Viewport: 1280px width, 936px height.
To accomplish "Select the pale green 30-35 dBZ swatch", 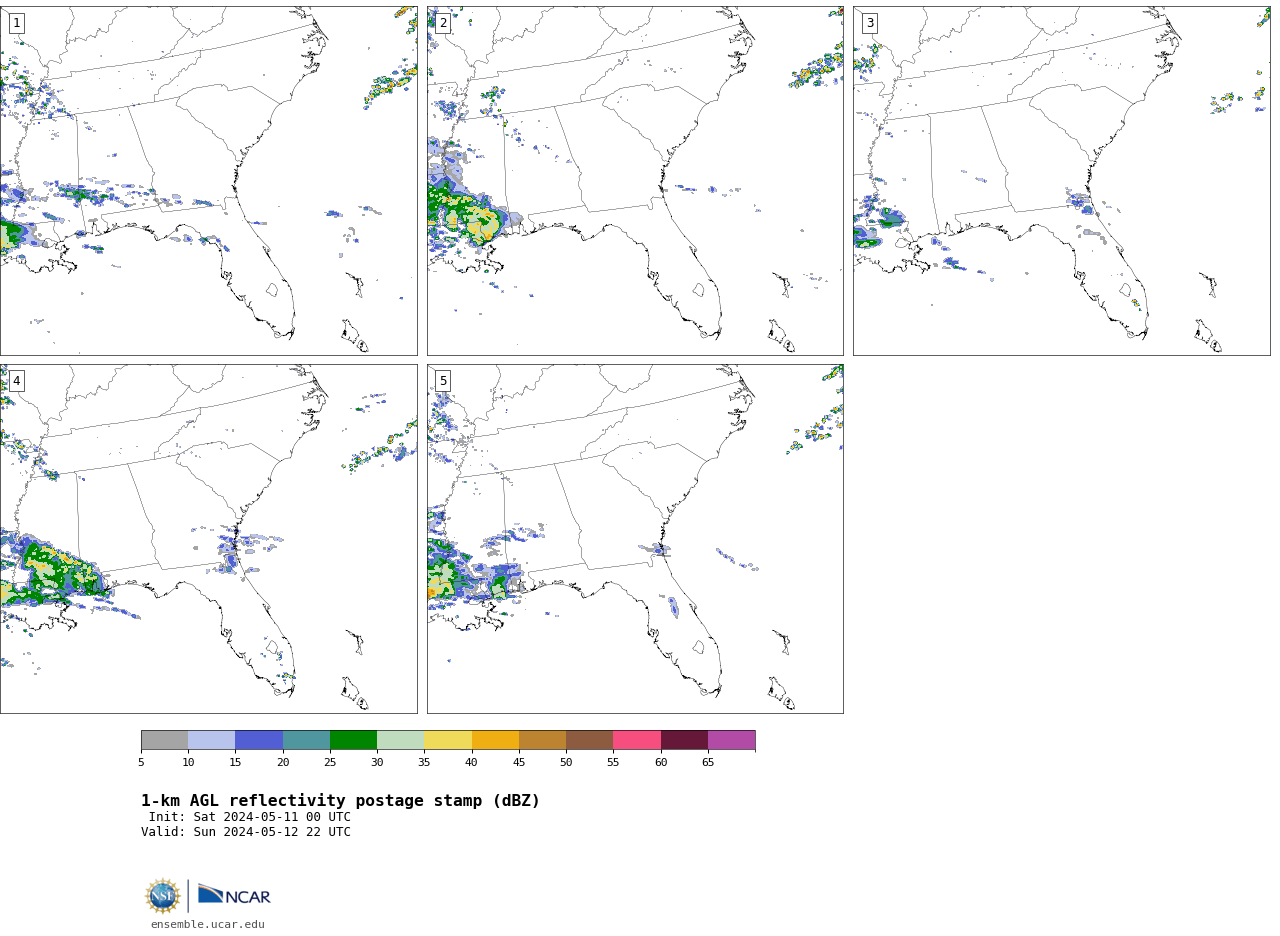I will (x=401, y=740).
